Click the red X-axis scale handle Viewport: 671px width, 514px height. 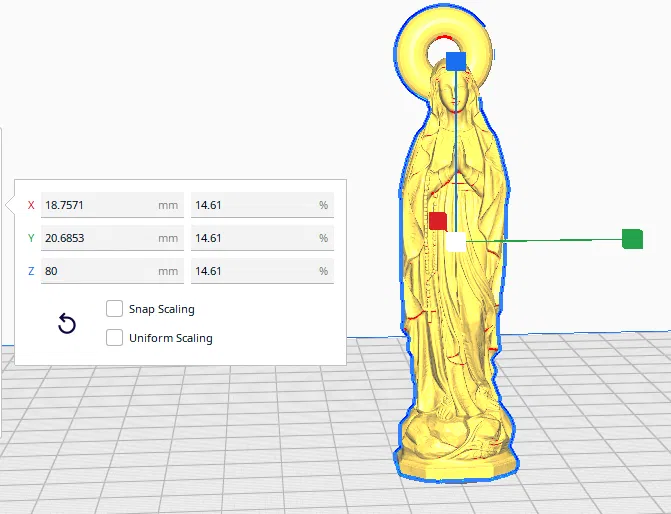click(438, 221)
